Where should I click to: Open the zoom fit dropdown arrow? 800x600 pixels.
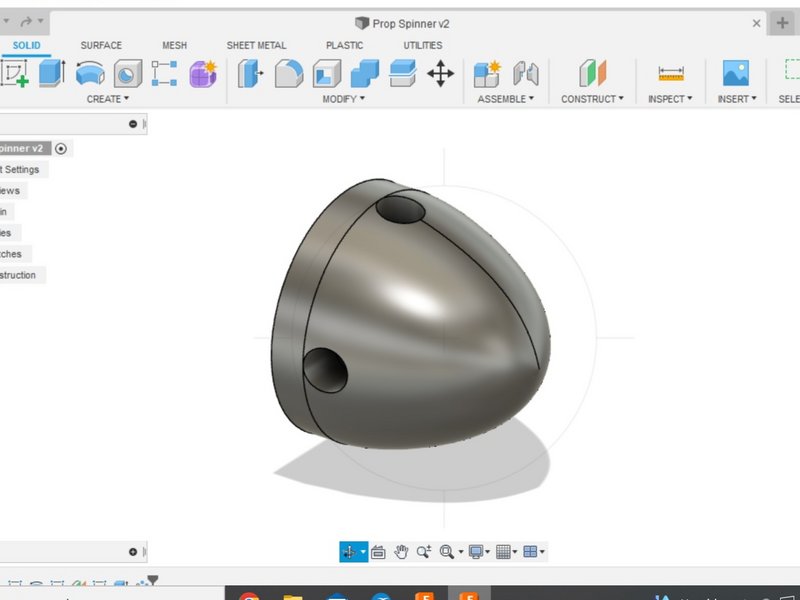click(x=461, y=552)
